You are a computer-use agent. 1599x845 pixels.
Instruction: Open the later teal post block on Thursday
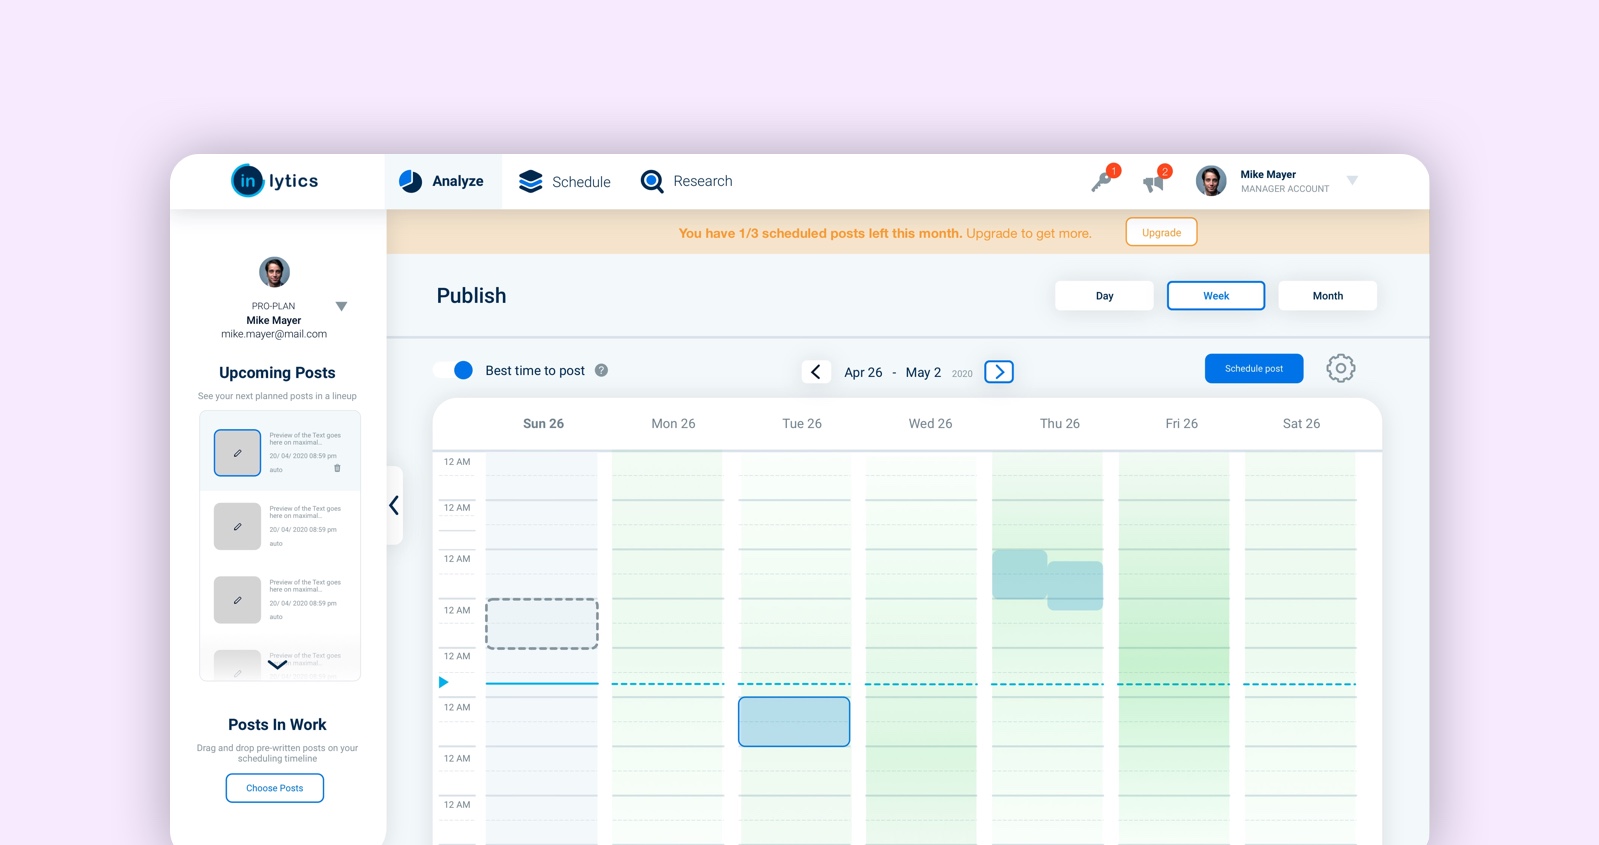pos(1076,586)
